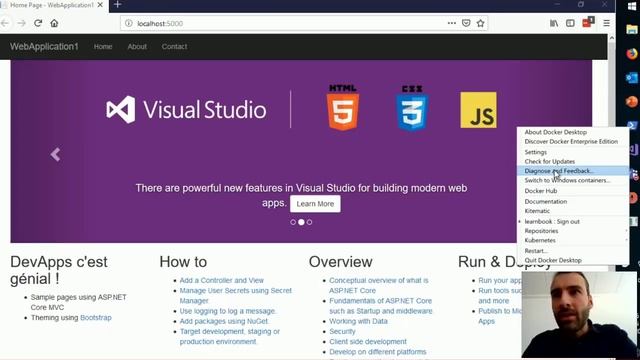640x360 pixels.
Task: Open Firefox from the taskbar
Action: coord(632,54)
